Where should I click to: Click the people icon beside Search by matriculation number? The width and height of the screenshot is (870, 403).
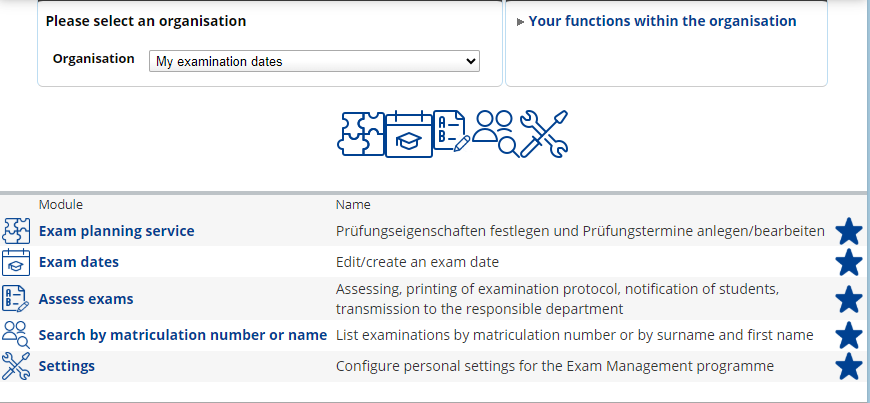click(16, 335)
